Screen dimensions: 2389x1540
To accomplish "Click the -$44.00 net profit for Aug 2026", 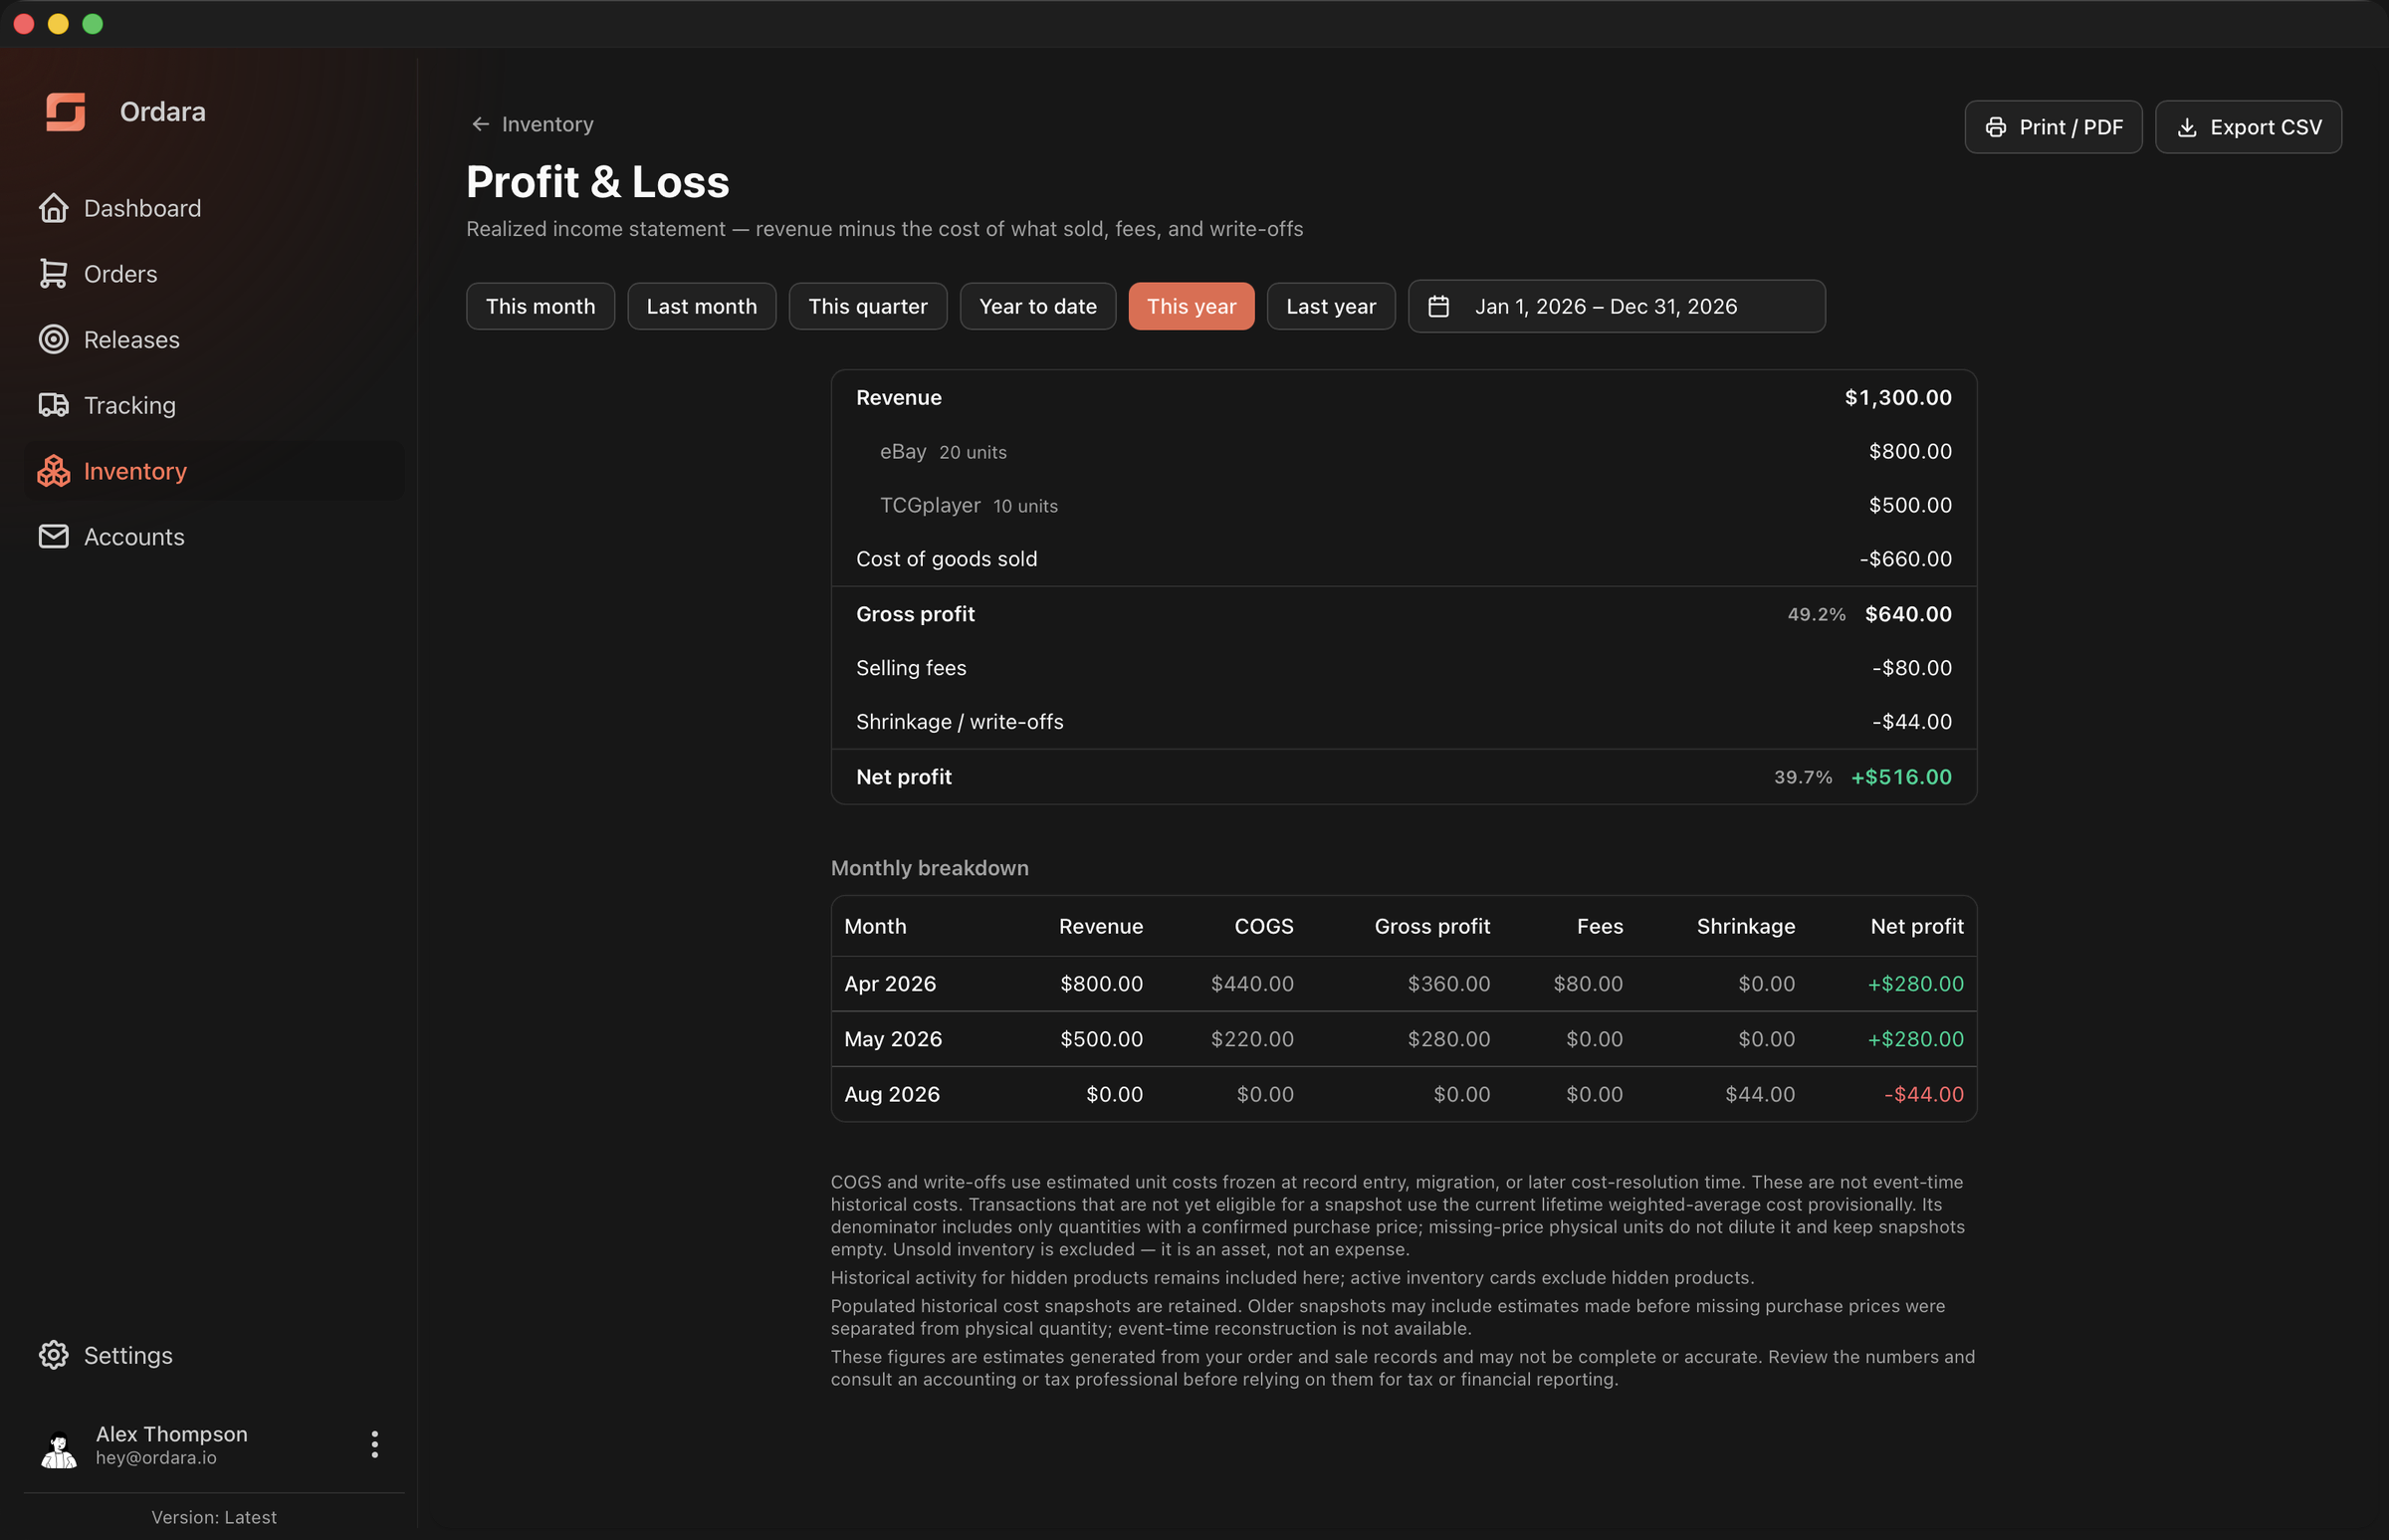I will [x=1923, y=1094].
